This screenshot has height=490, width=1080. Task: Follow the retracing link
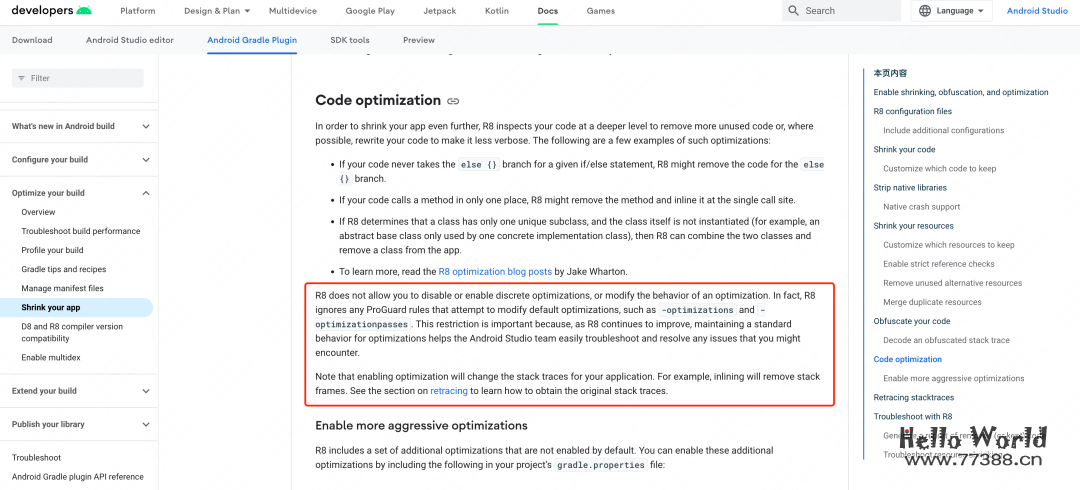[x=449, y=391]
